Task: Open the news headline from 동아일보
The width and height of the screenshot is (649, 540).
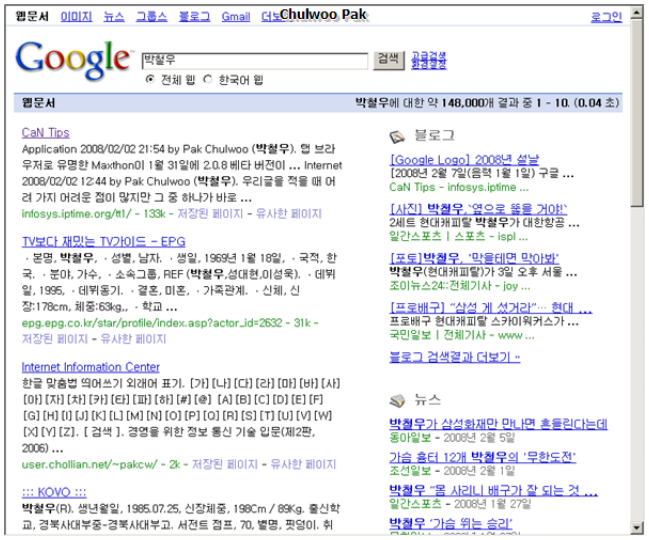Action: (498, 424)
